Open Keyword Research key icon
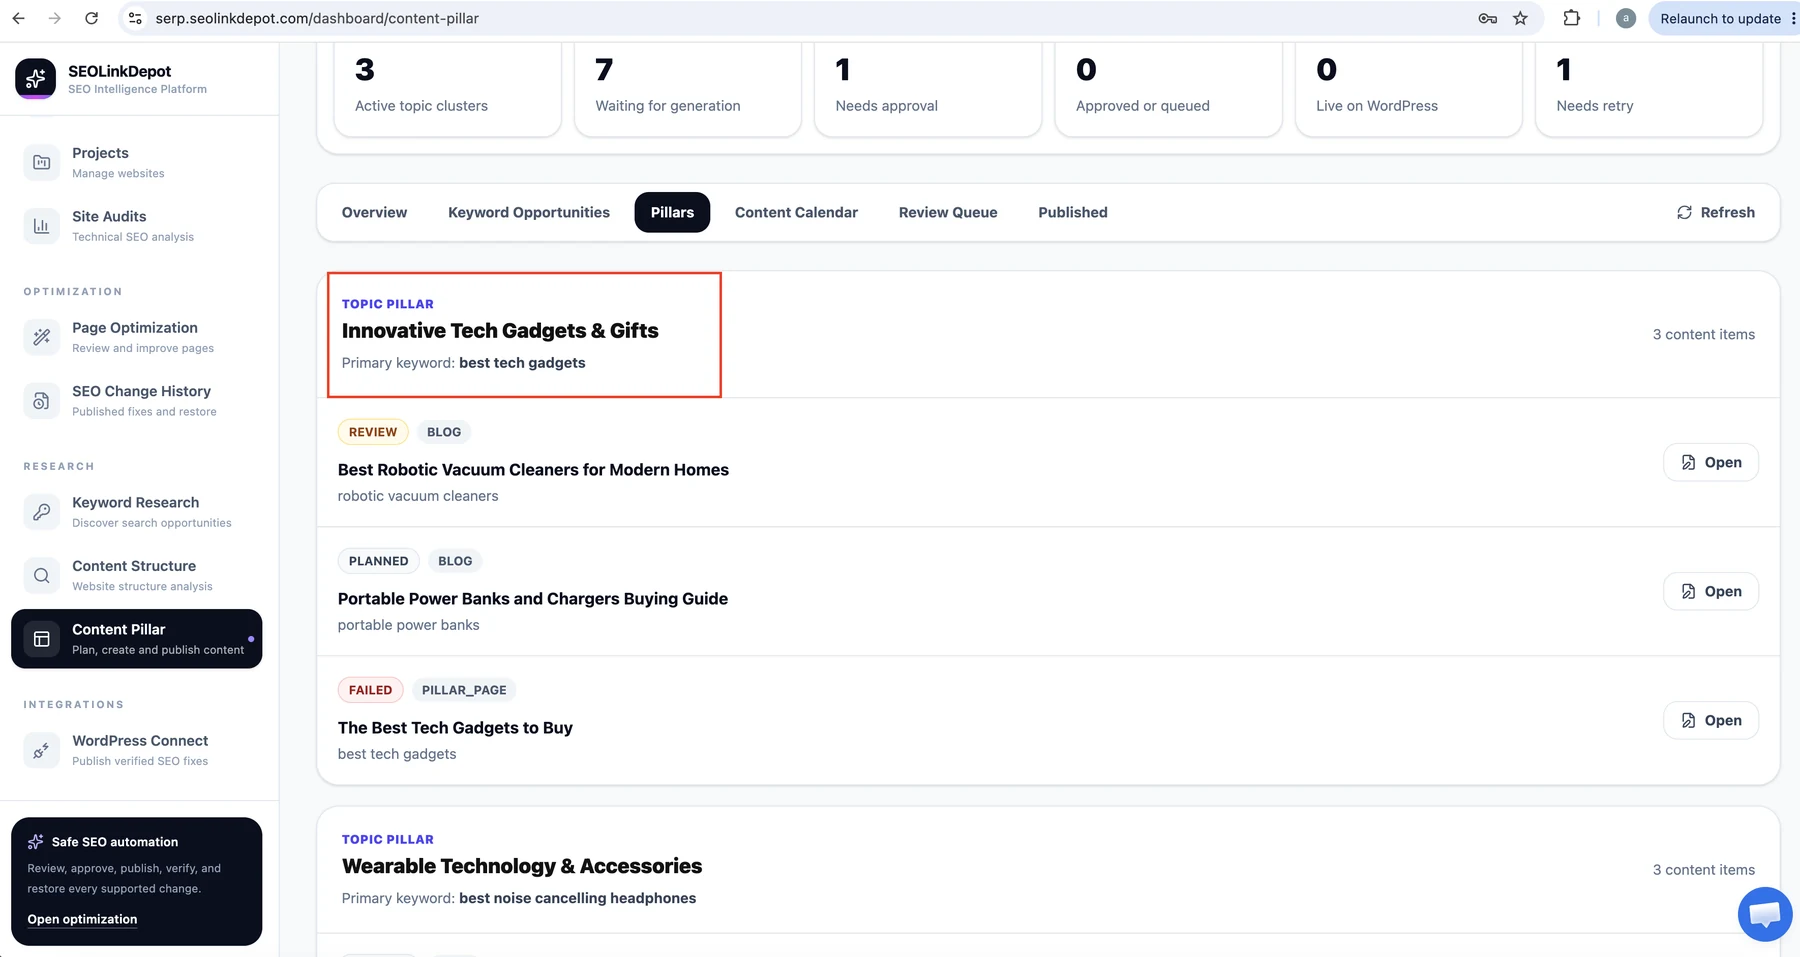The height and width of the screenshot is (957, 1800). [x=41, y=512]
